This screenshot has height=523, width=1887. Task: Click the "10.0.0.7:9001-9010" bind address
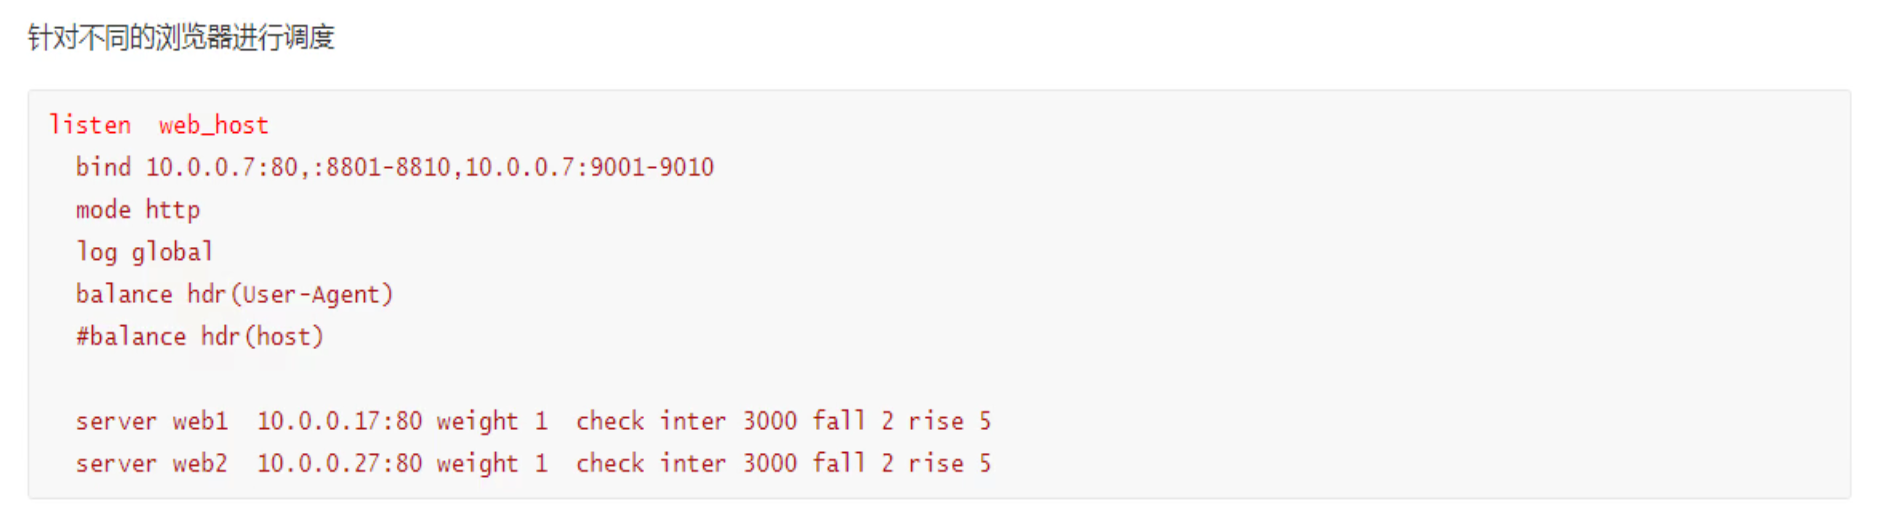pyautogui.click(x=589, y=167)
